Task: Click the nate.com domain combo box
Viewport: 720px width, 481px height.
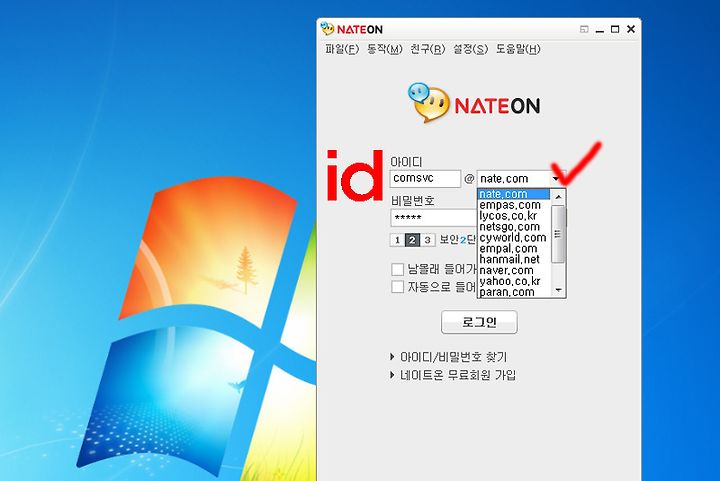Action: (521, 179)
